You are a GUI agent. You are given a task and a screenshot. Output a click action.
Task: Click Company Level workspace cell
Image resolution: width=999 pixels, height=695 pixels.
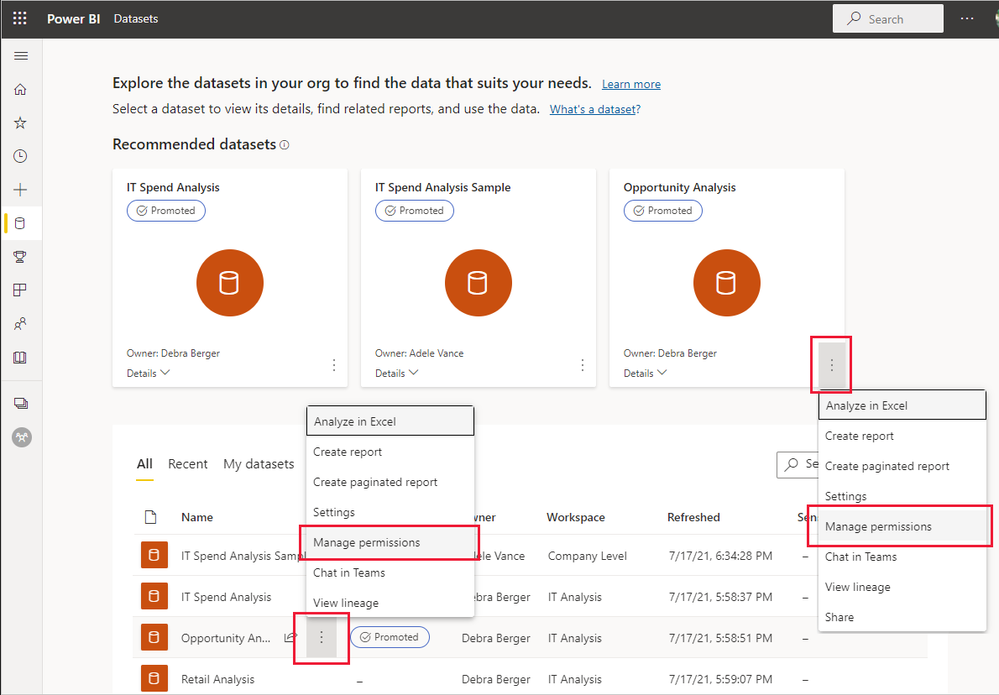tap(587, 555)
